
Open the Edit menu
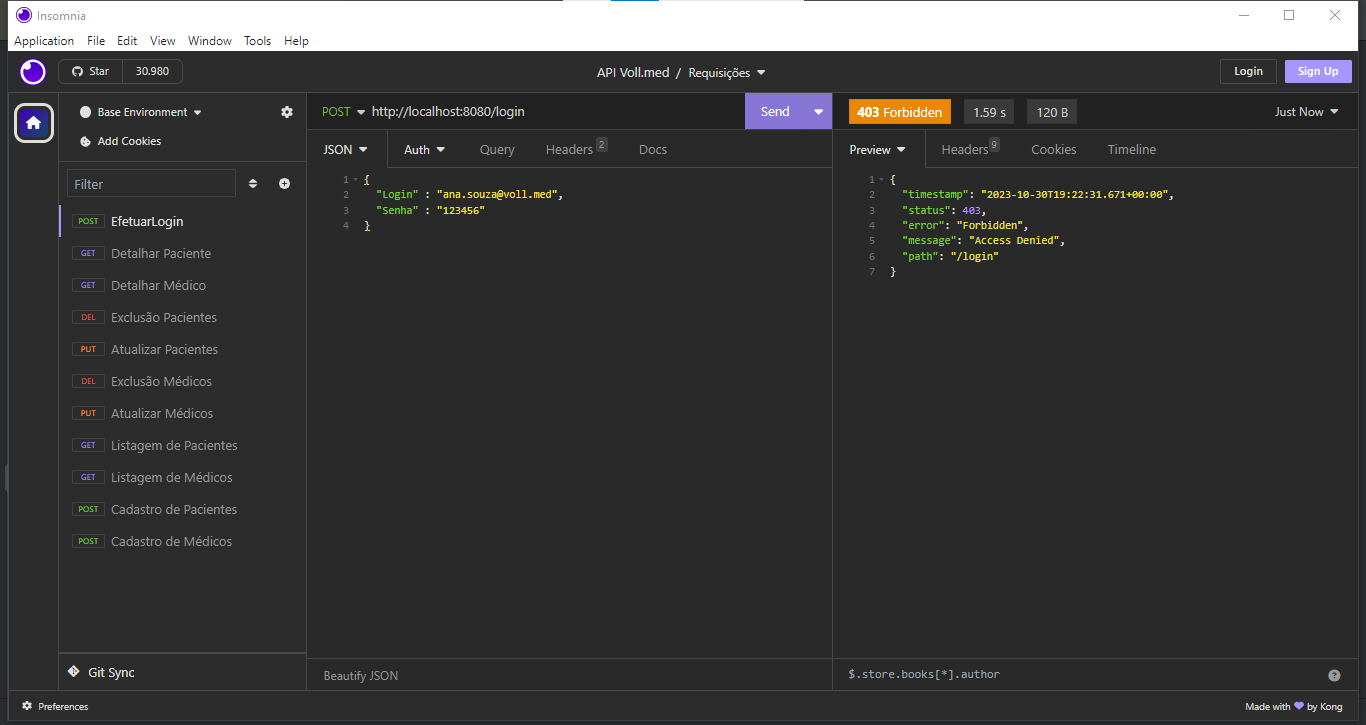click(x=127, y=41)
